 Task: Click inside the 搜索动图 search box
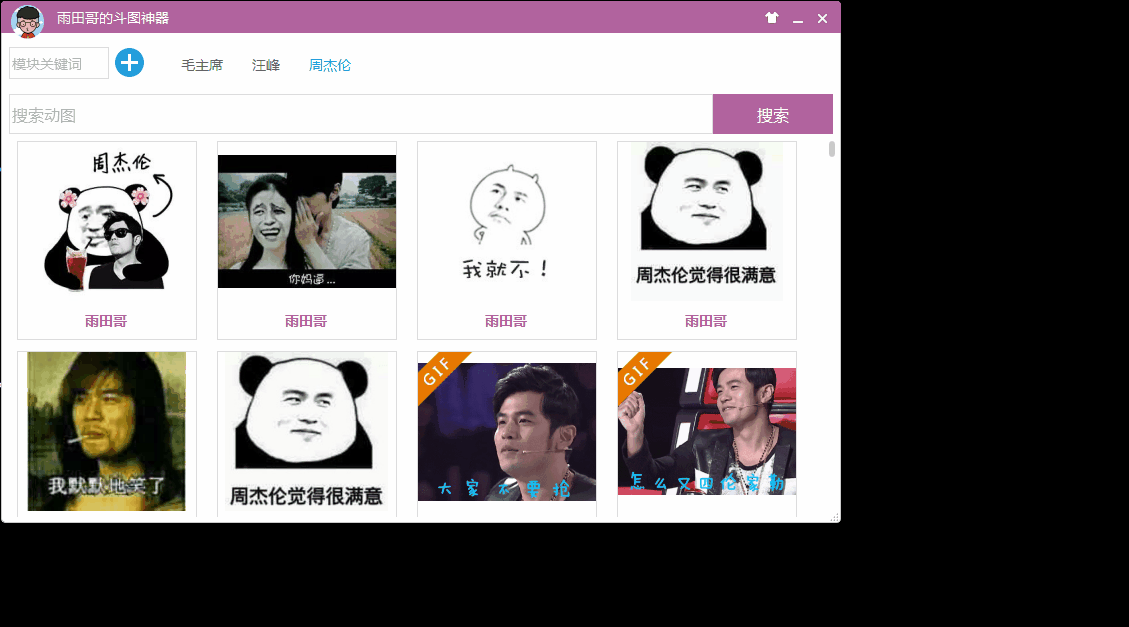360,114
